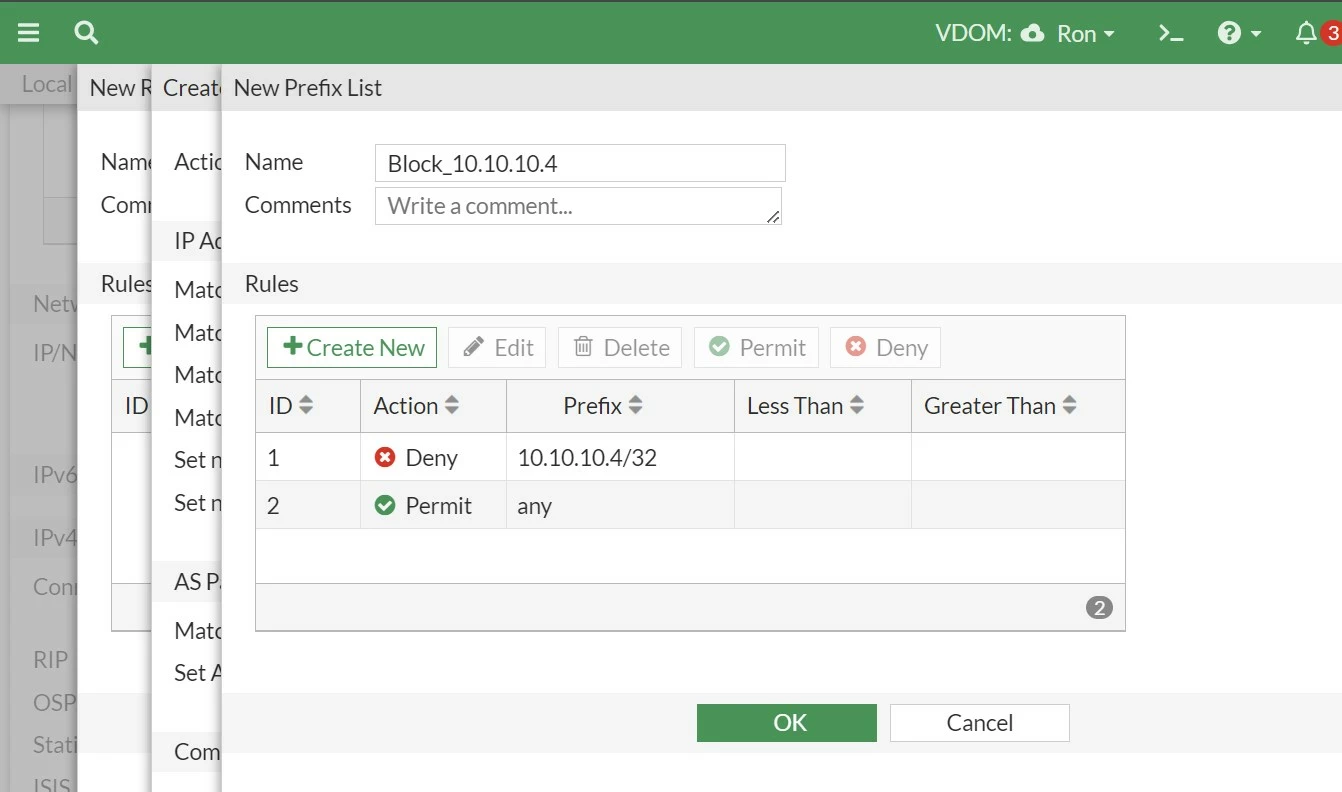Click the rule count badge 2

[x=1099, y=607]
